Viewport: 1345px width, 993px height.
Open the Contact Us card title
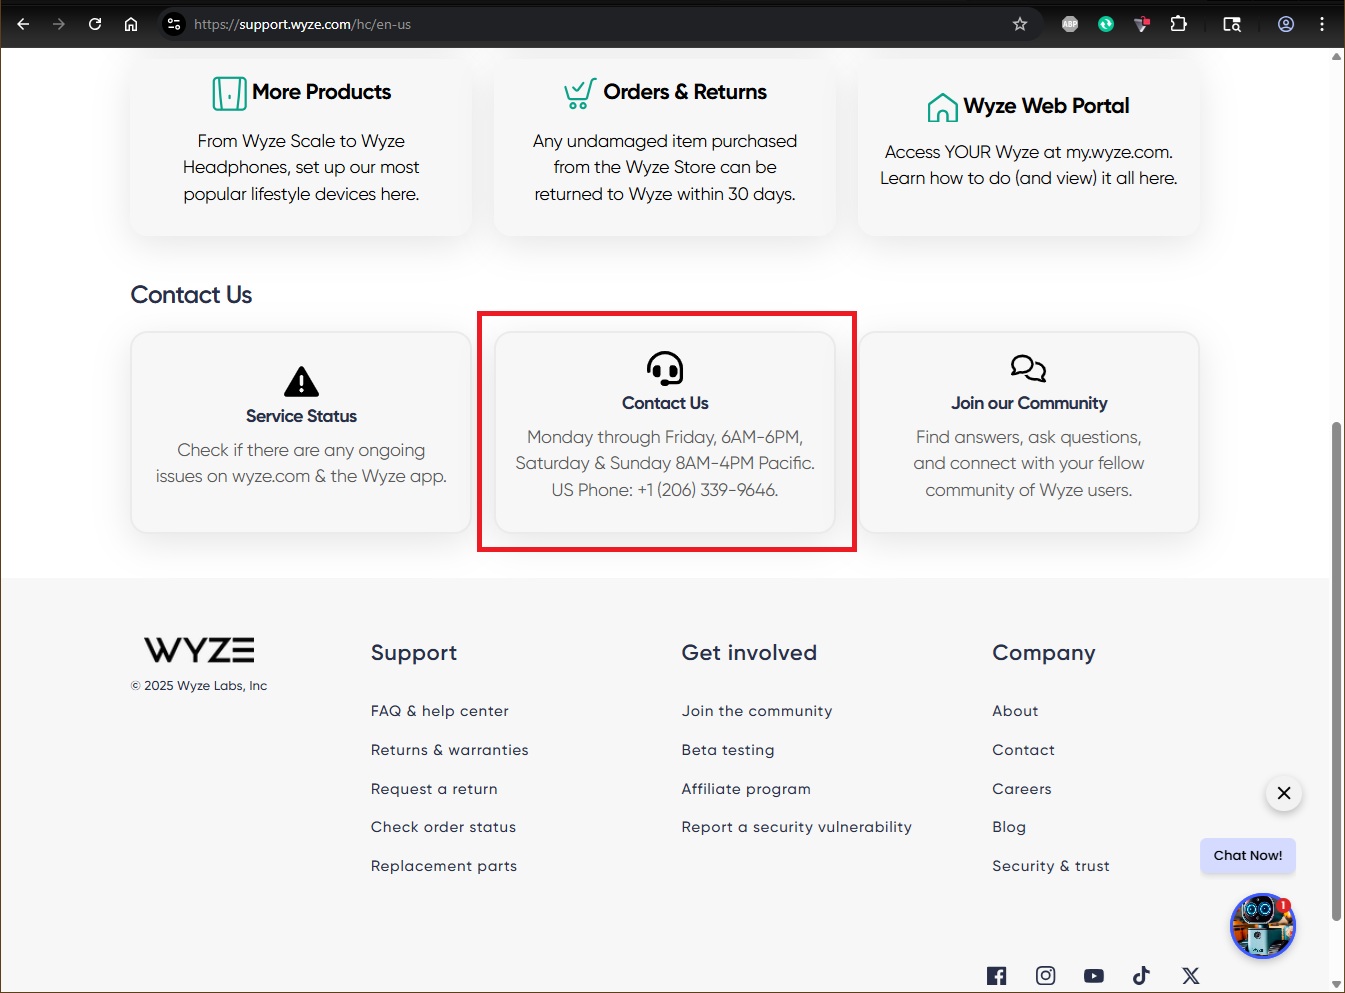(665, 403)
